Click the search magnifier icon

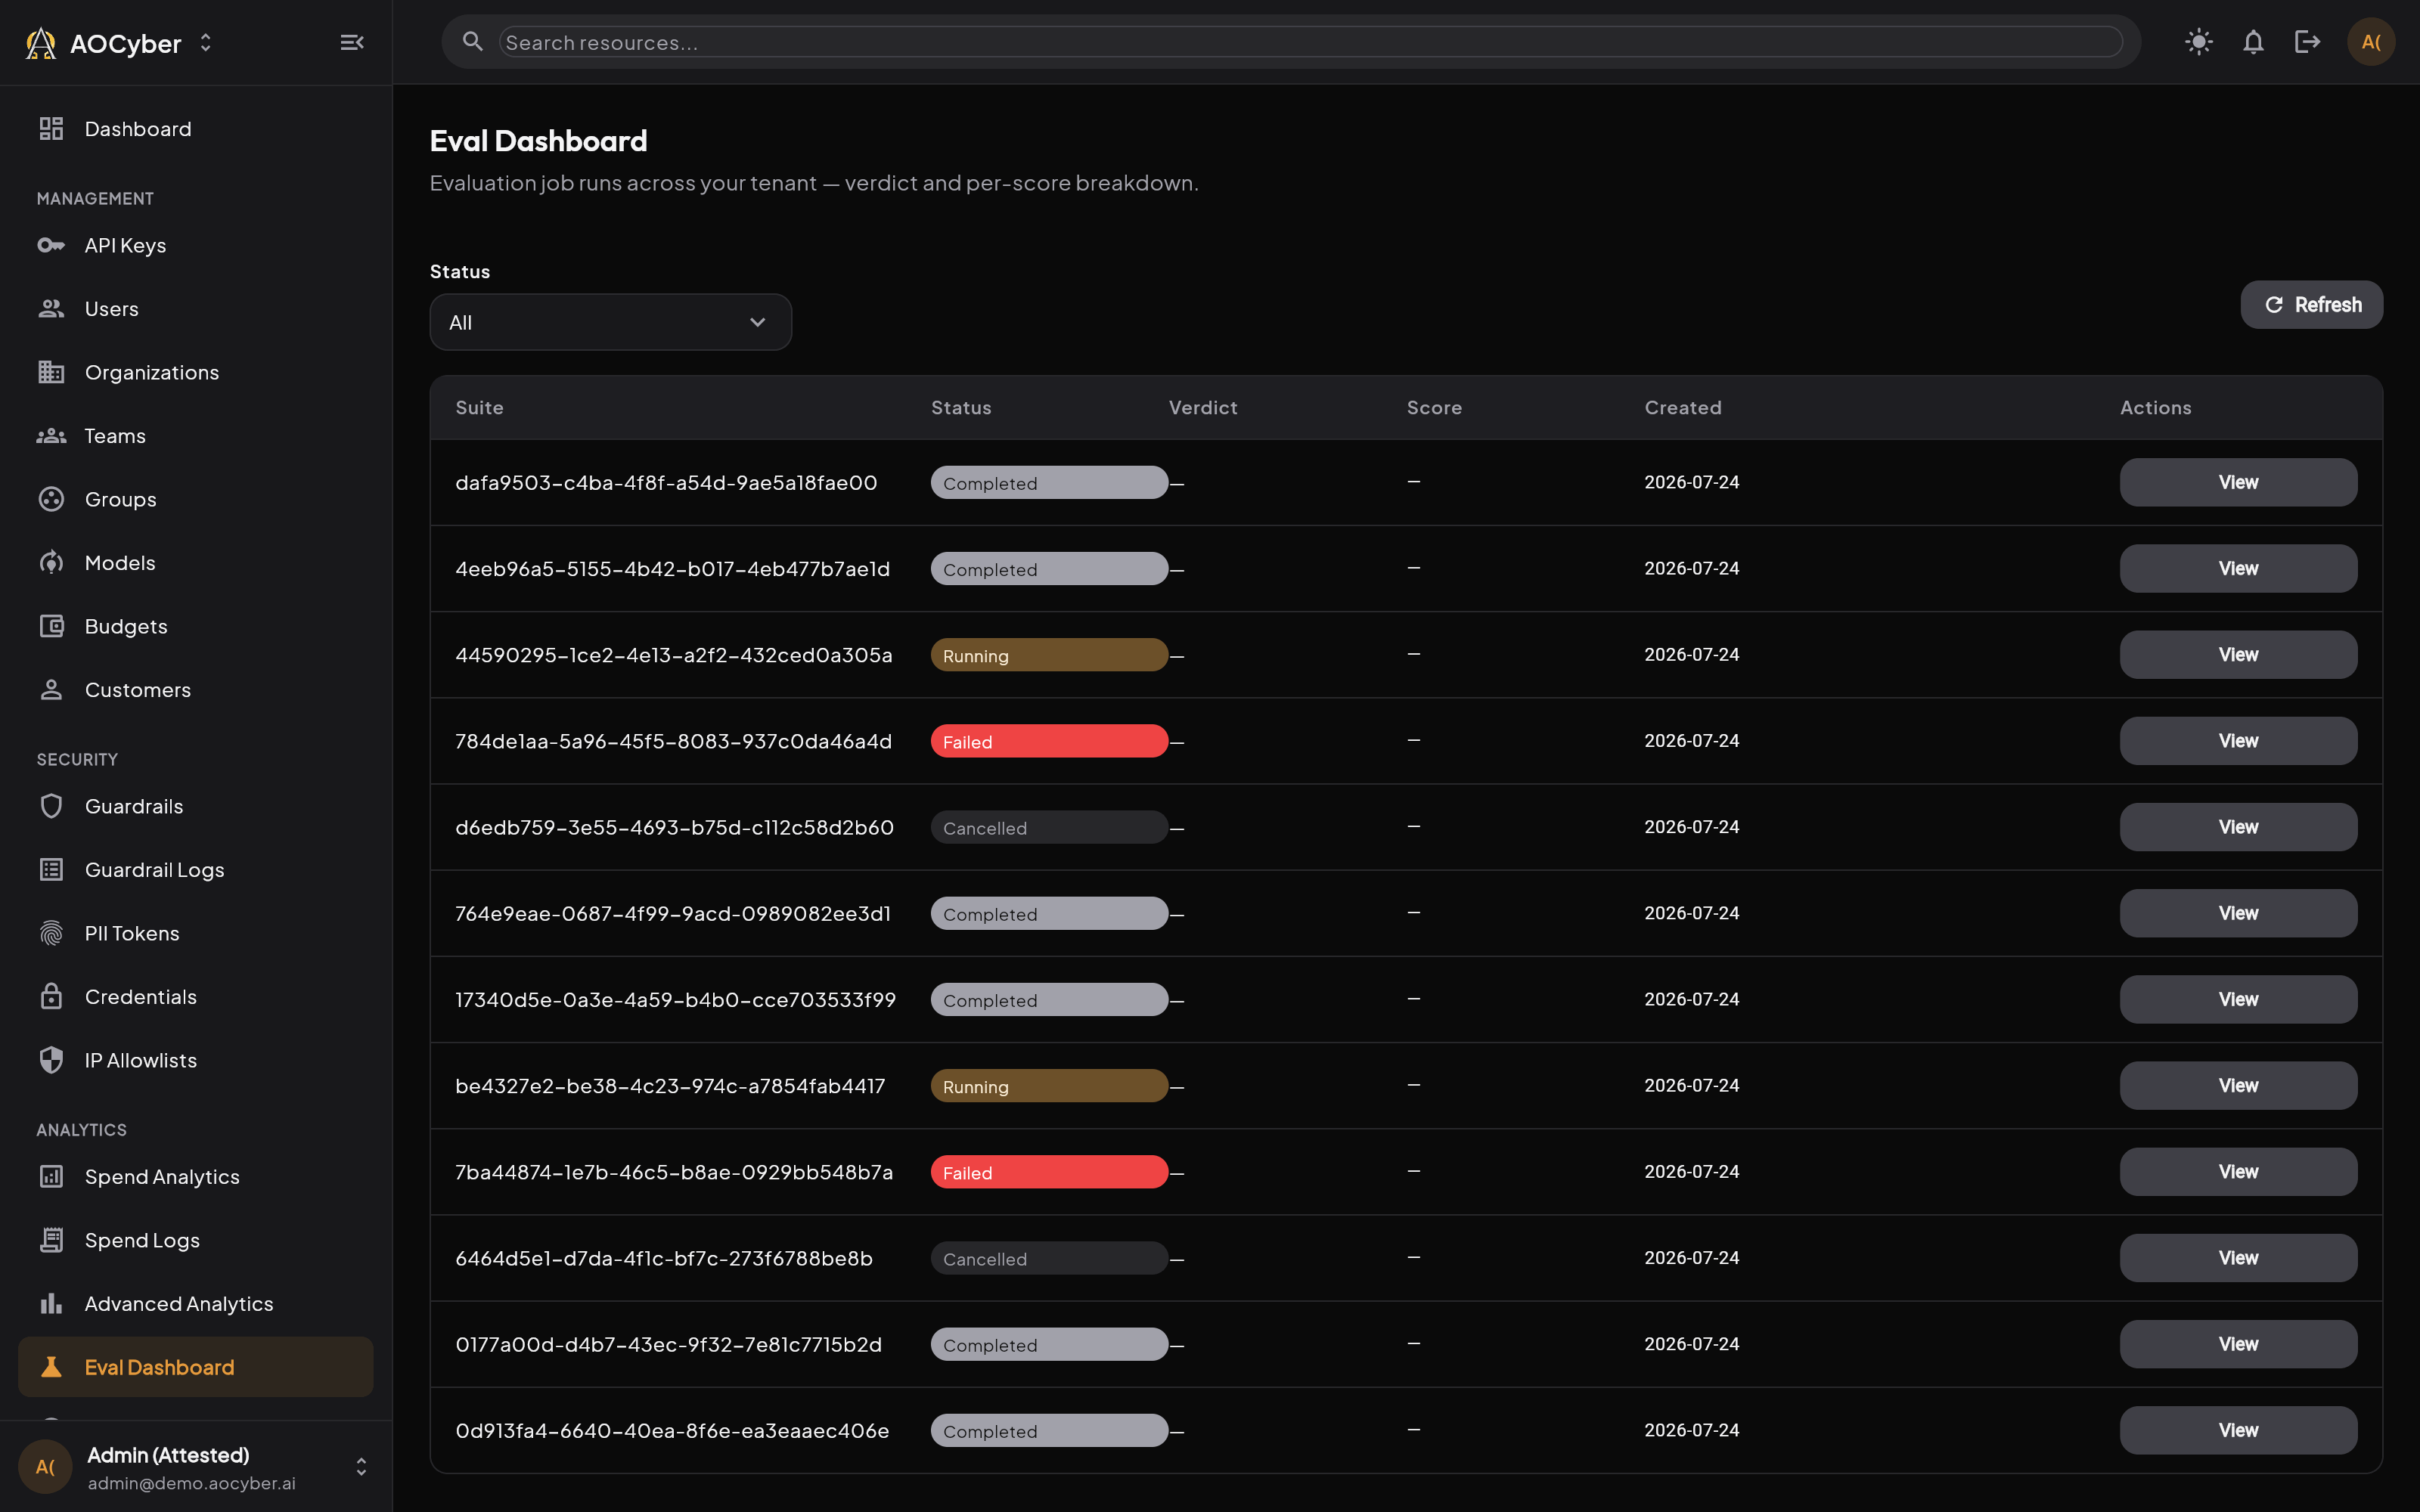(473, 41)
